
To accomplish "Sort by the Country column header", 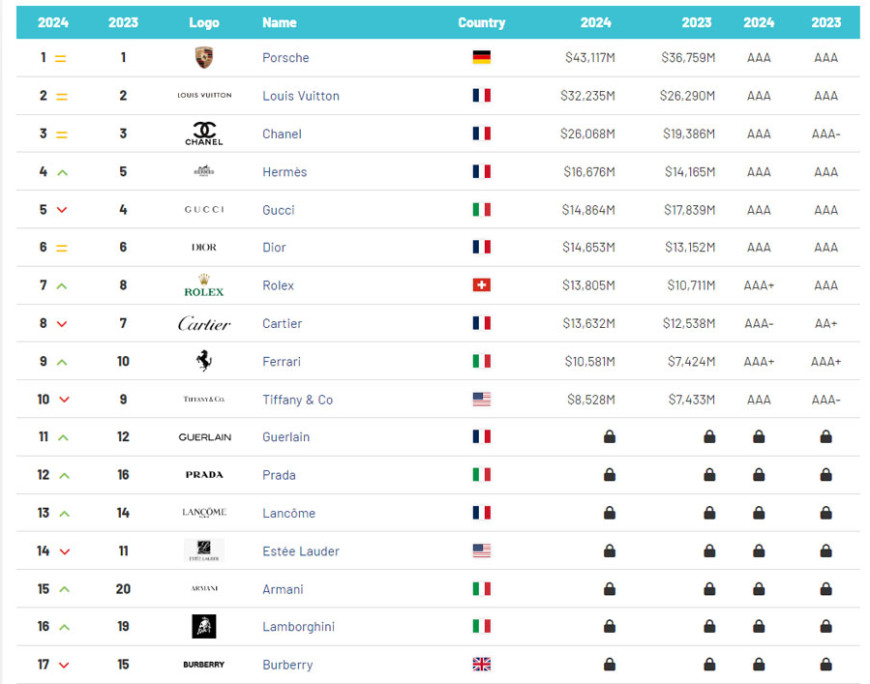I will 481,22.
